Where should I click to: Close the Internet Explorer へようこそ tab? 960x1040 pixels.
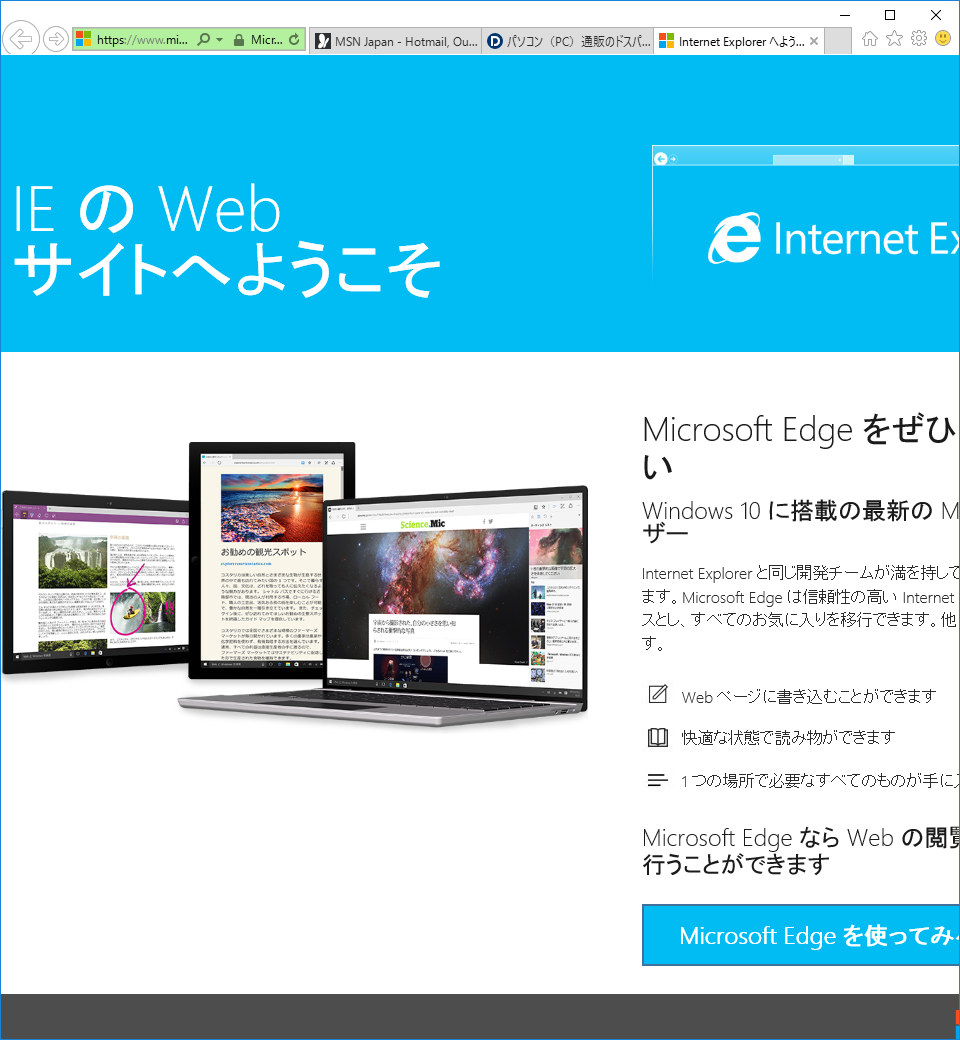pyautogui.click(x=814, y=41)
